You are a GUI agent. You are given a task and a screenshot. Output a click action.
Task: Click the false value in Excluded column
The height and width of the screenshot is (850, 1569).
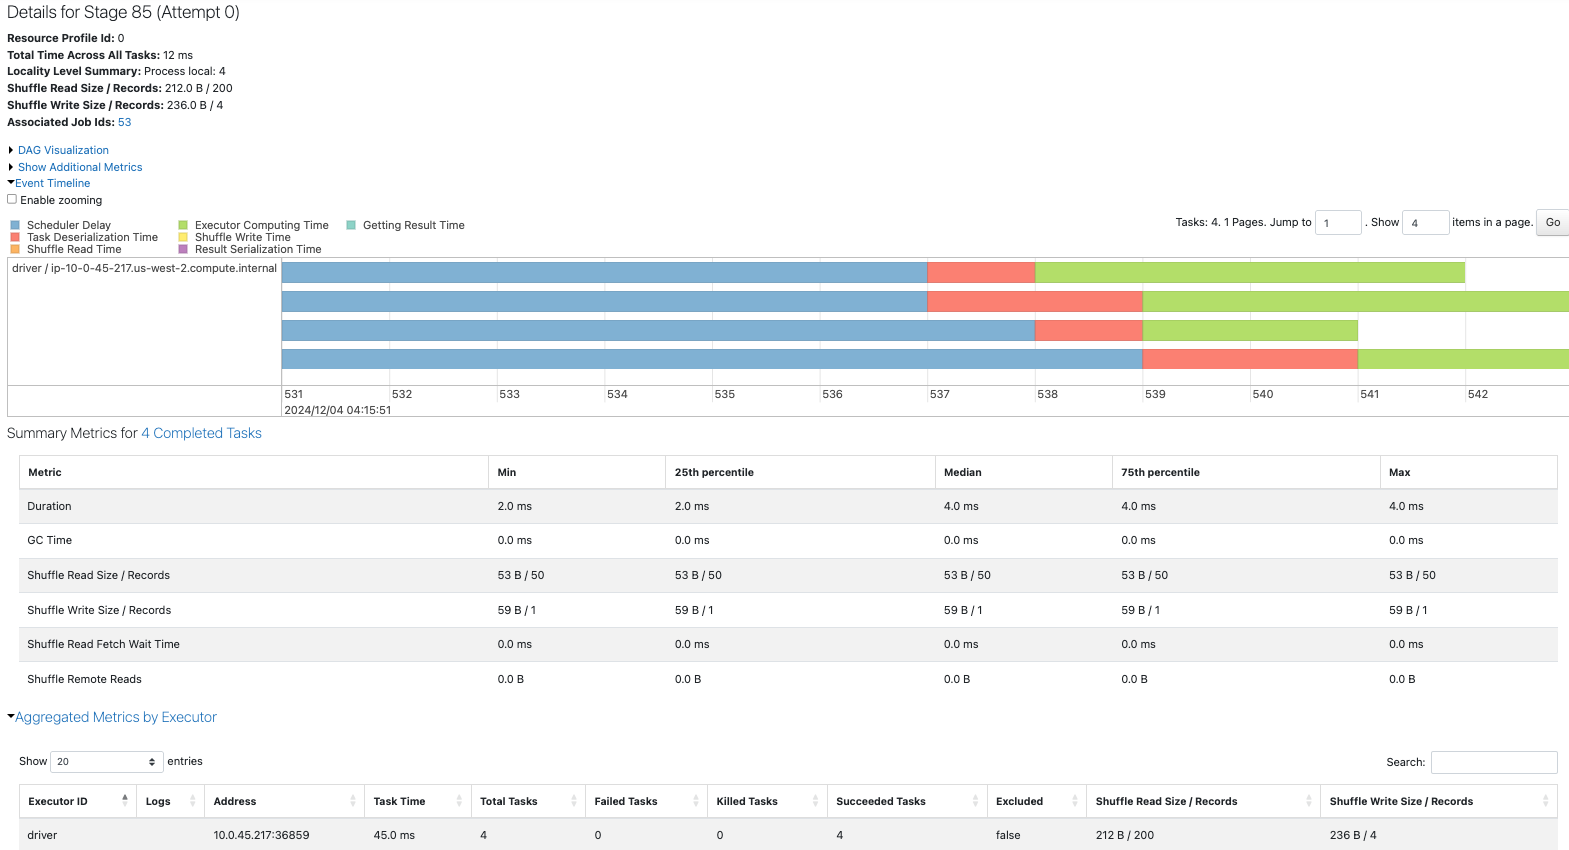(1008, 835)
